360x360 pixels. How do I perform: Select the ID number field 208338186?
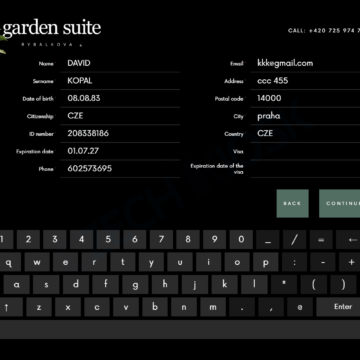(120, 134)
